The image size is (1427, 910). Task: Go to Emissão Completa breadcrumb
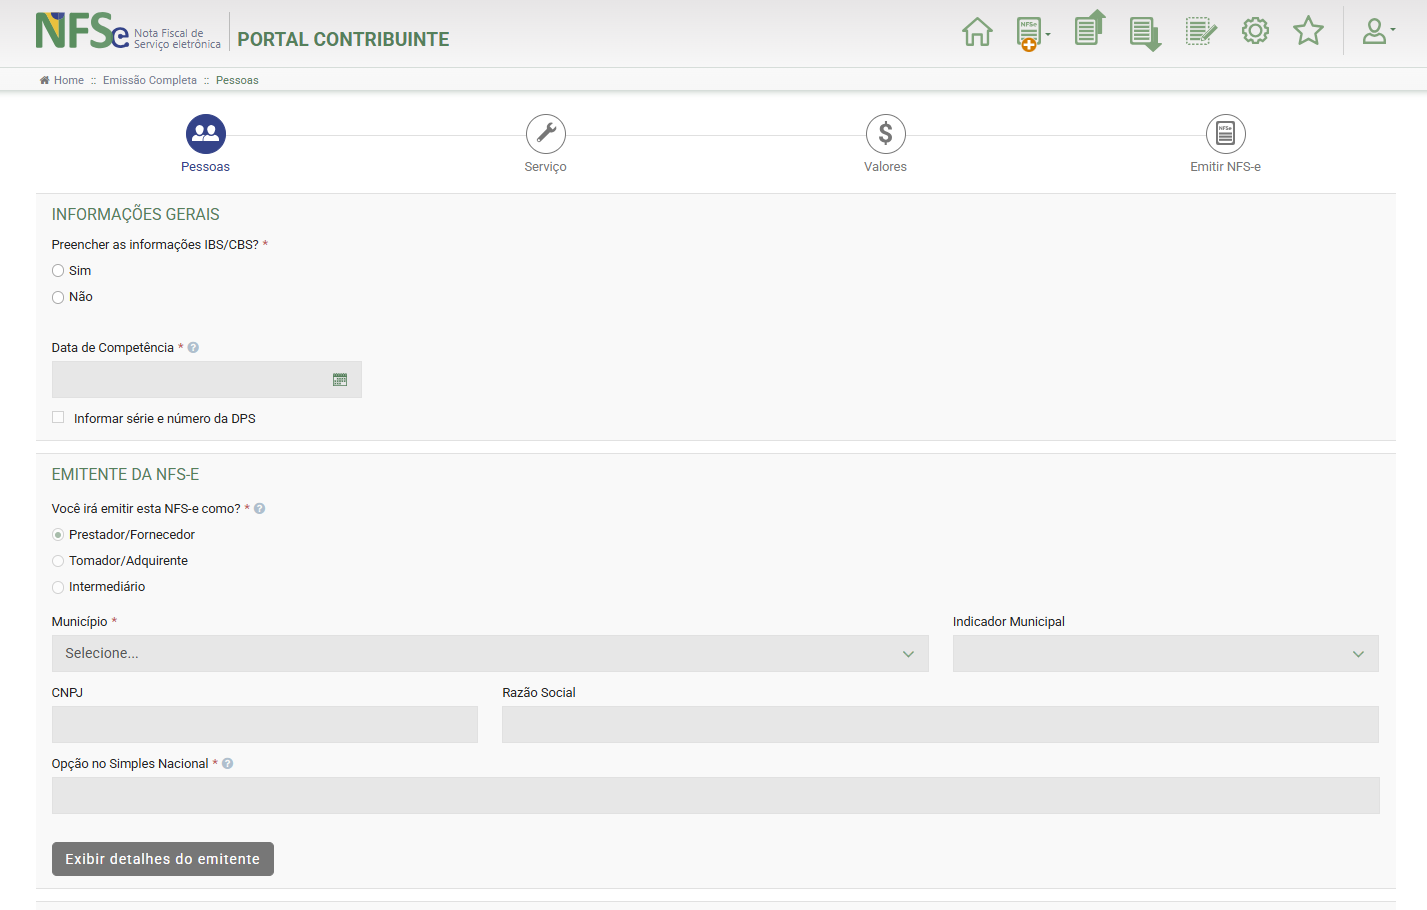[150, 80]
